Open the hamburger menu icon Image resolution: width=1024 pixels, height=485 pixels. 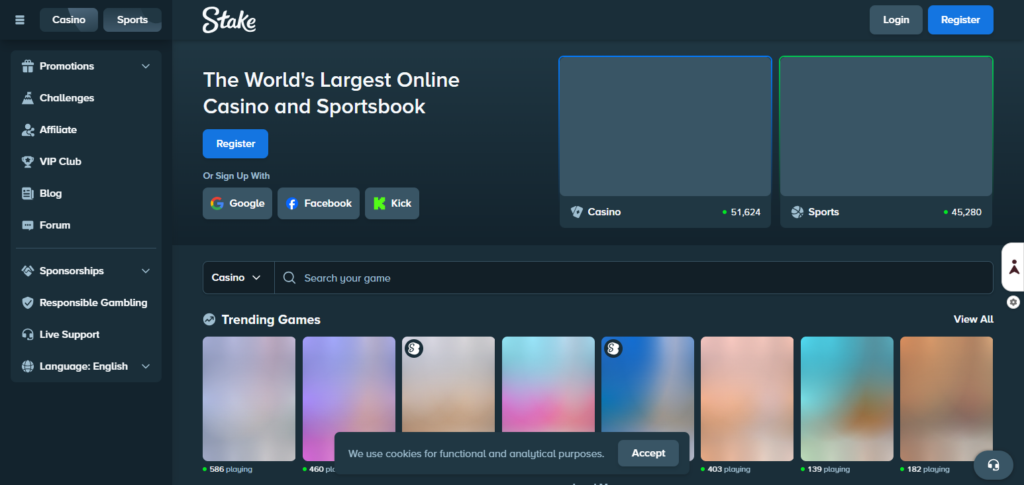pos(20,20)
